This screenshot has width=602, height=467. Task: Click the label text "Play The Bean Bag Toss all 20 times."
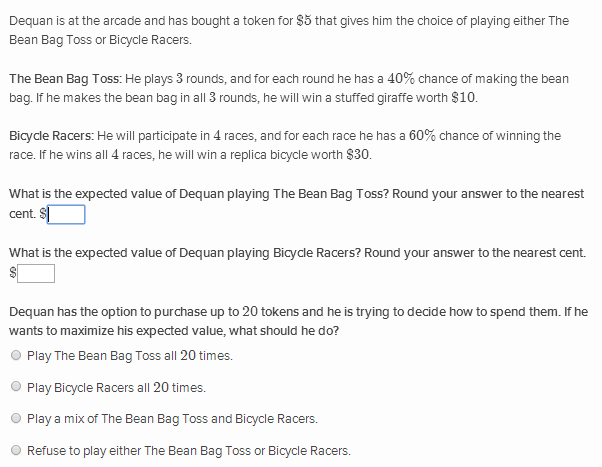coord(130,356)
